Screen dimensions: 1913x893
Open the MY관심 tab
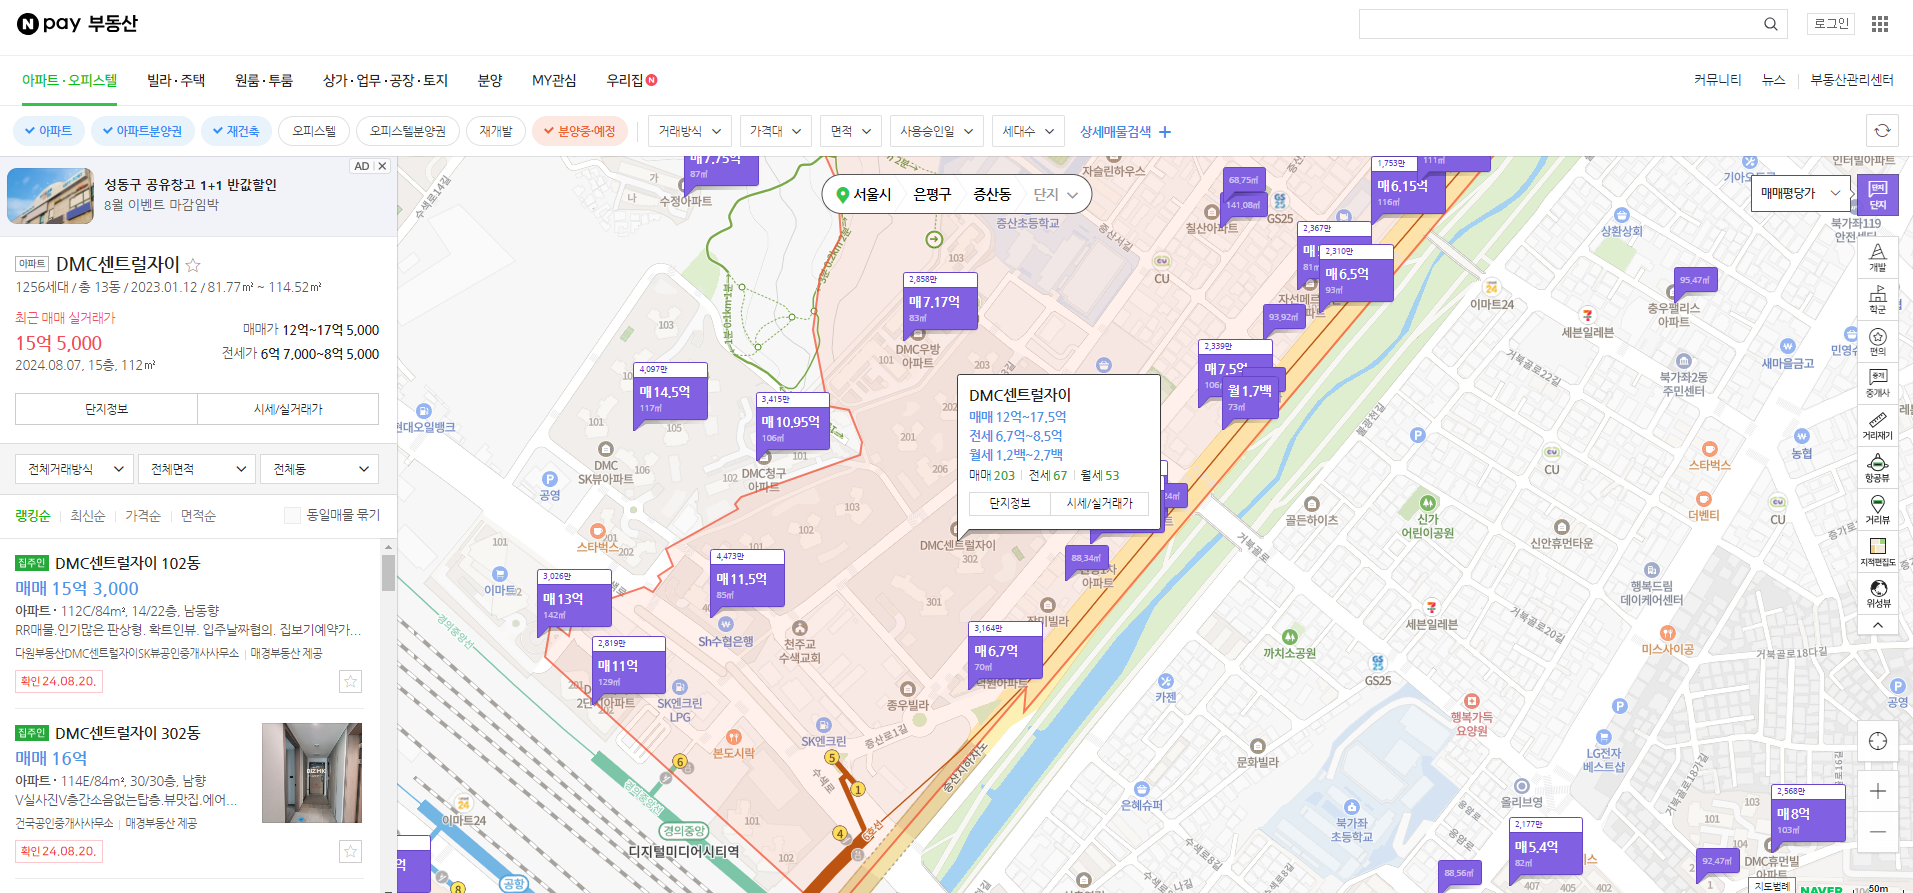pos(554,80)
